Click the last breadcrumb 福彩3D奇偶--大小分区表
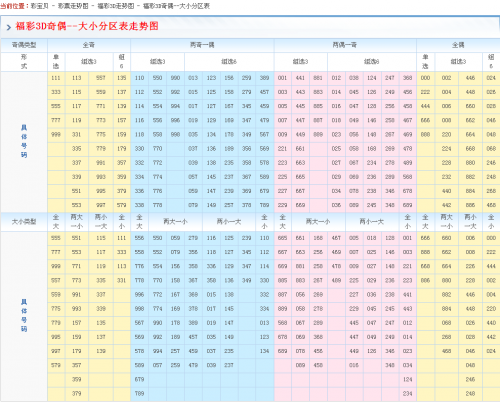The image size is (500, 402). [x=176, y=6]
